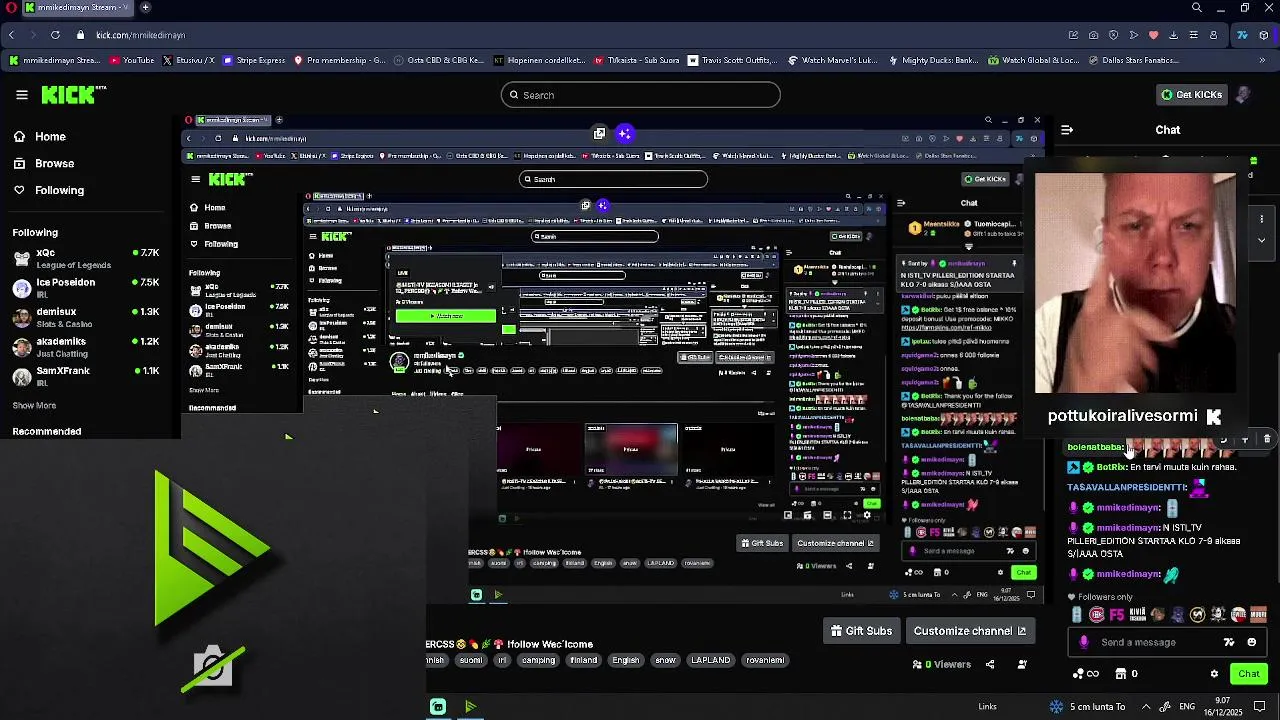This screenshot has height=720, width=1280.
Task: Click the viewer list icon beside share
Action: (x=1022, y=664)
